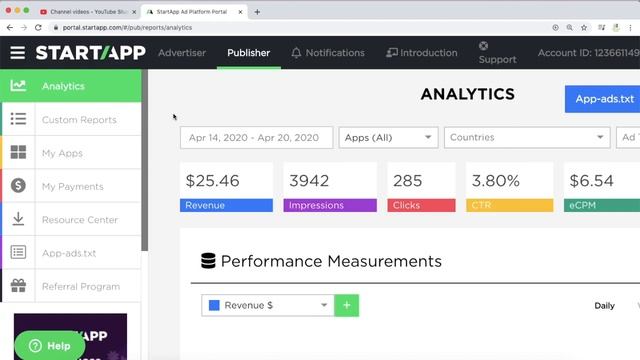Click the 3942 impressions value

coord(309,181)
